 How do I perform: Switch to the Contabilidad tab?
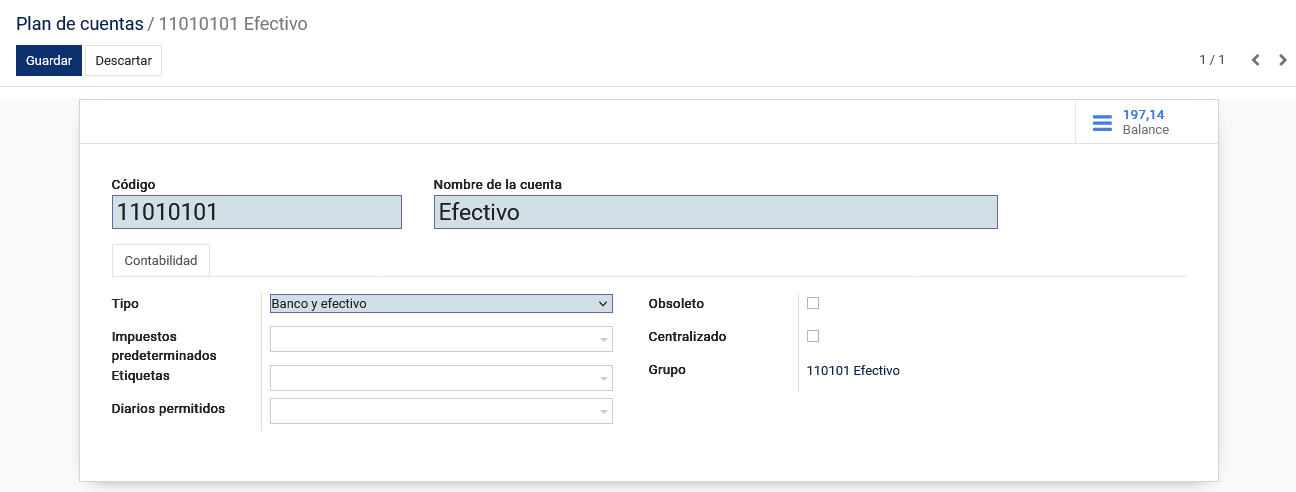pos(161,260)
